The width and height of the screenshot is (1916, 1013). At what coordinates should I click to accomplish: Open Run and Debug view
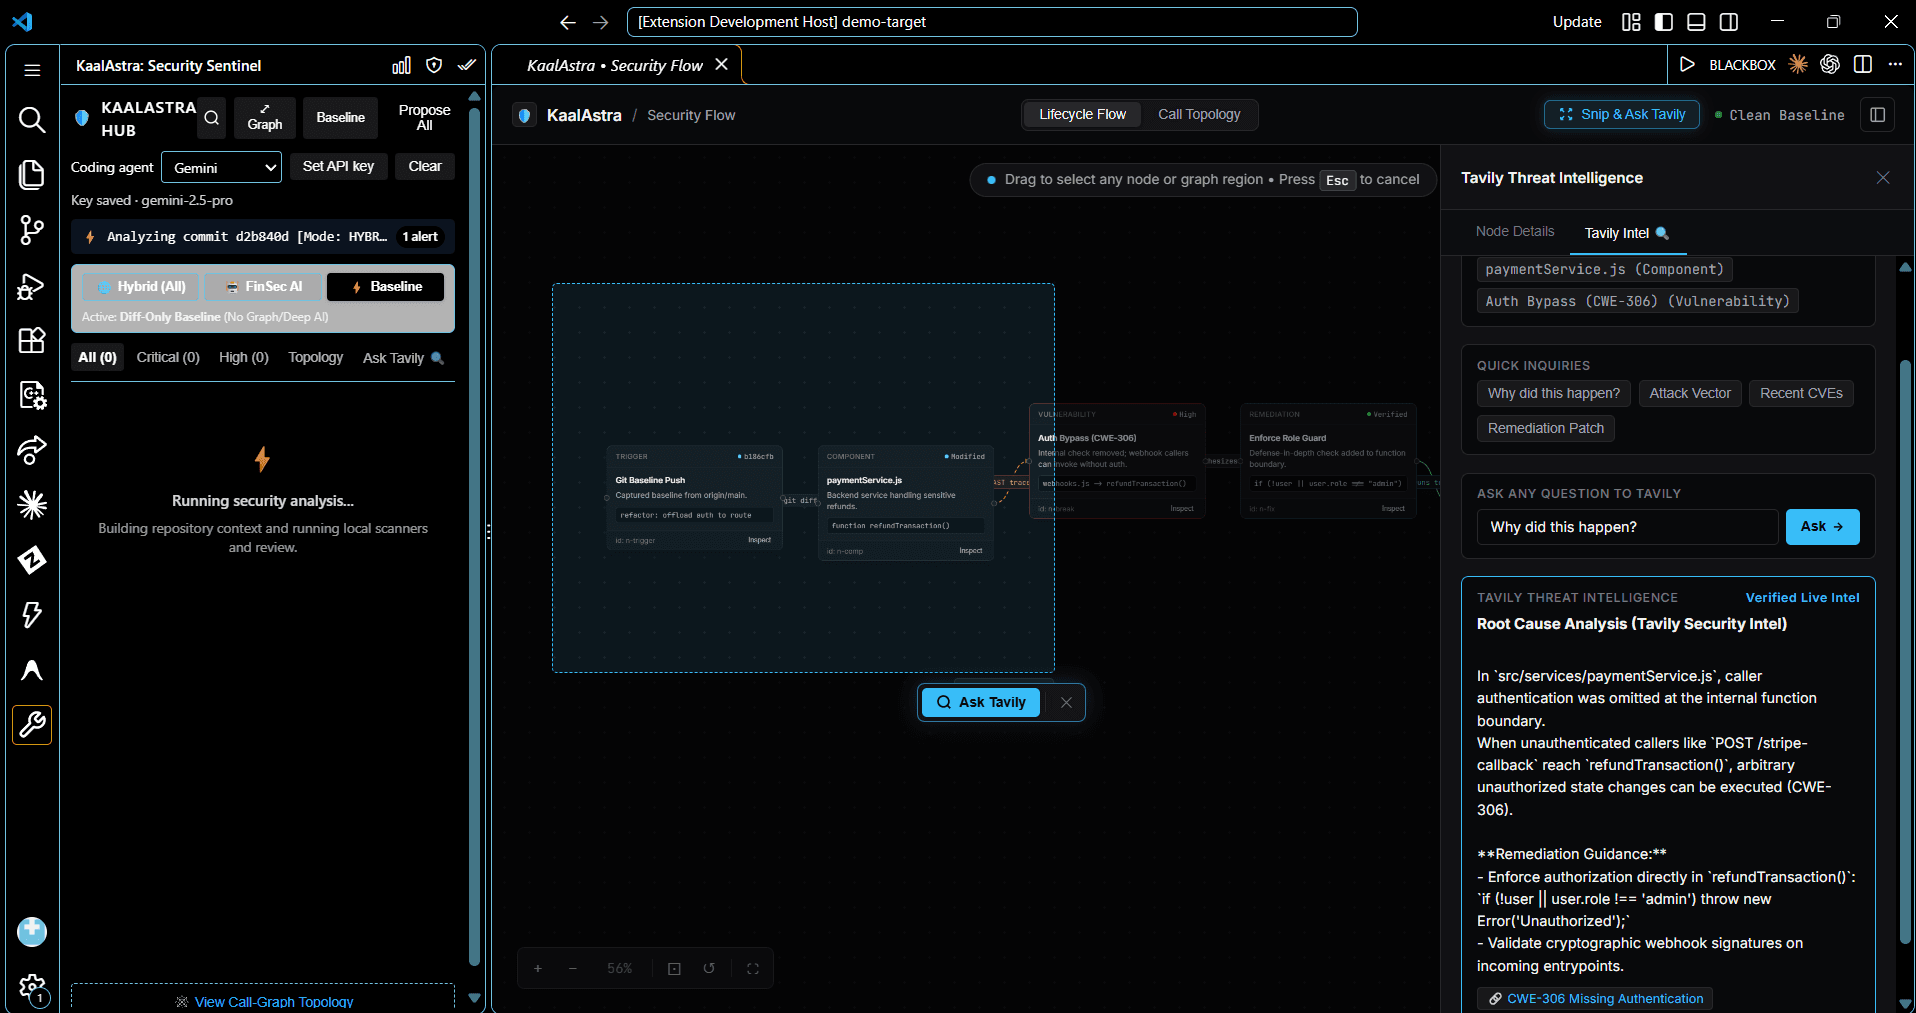32,286
